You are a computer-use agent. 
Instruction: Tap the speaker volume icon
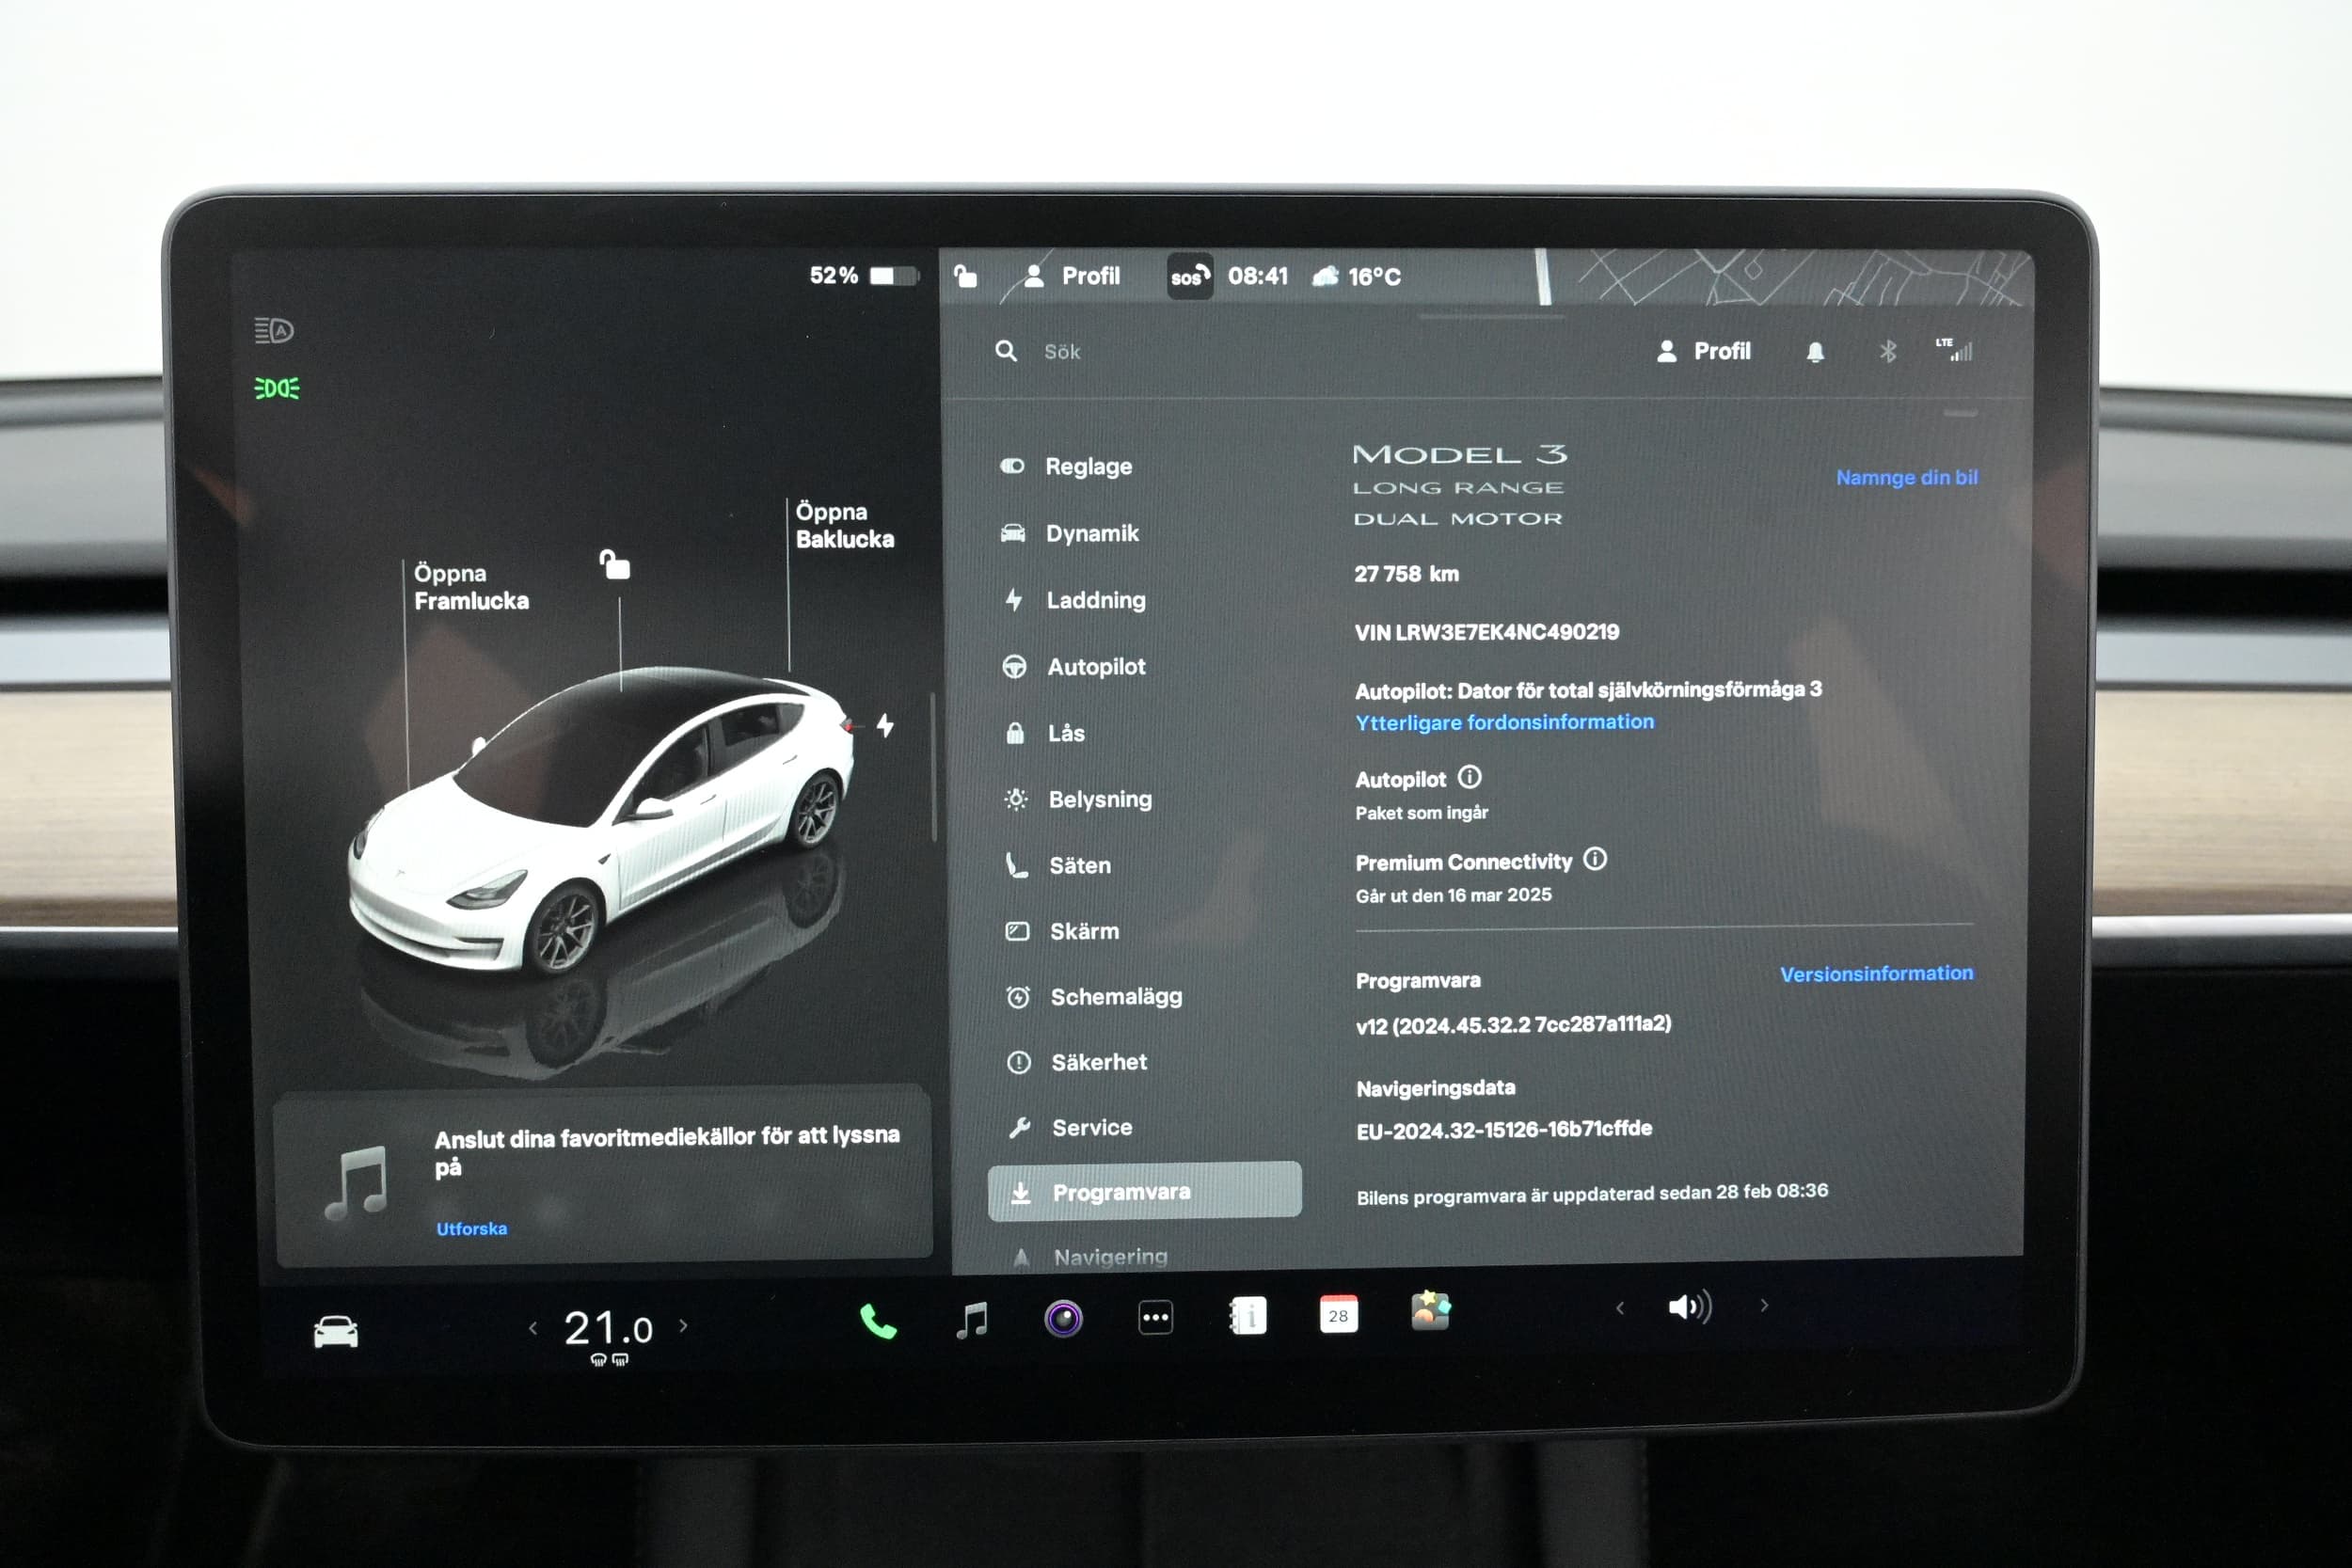[x=1689, y=1307]
